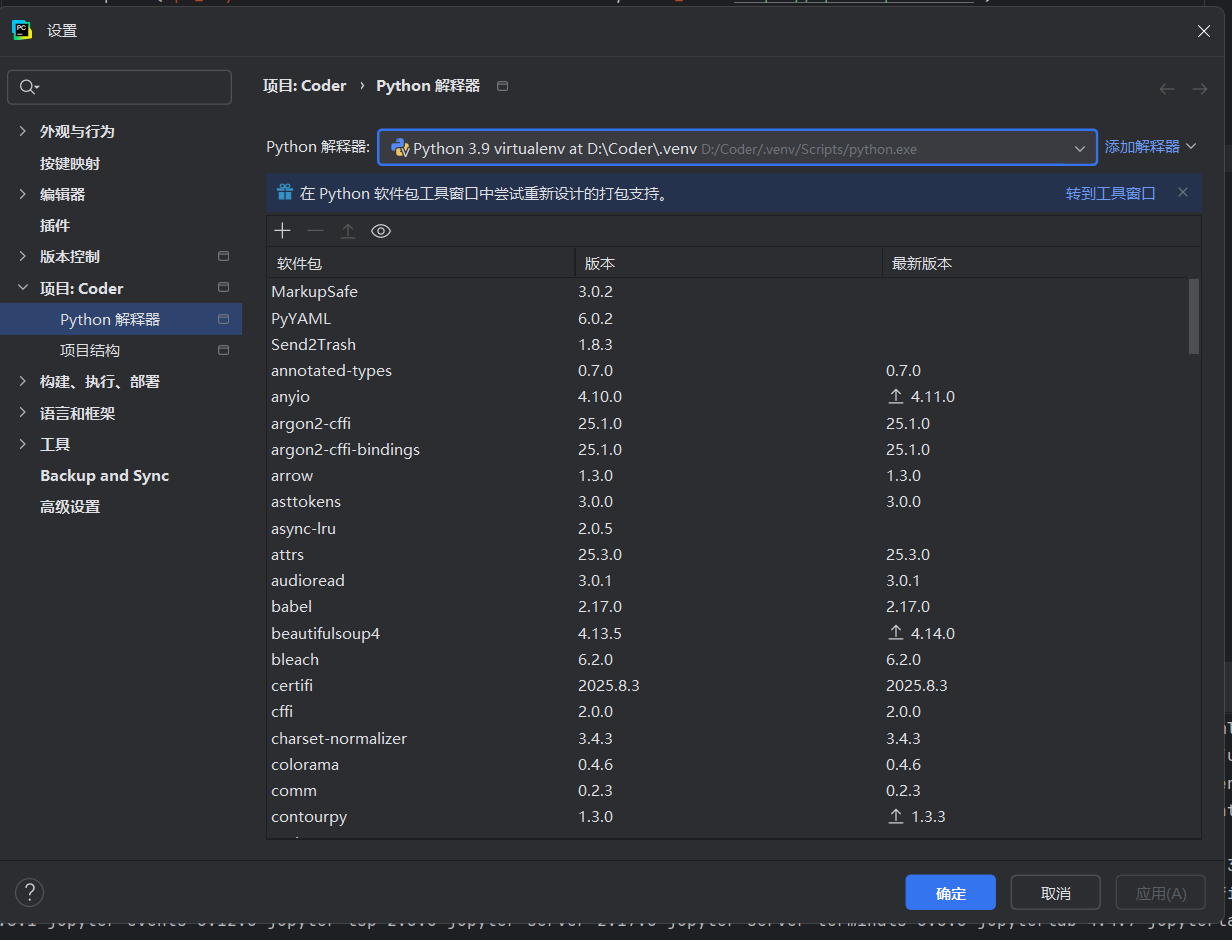The height and width of the screenshot is (940, 1232).
Task: Click the Python icon in interpreter selector
Action: point(400,148)
